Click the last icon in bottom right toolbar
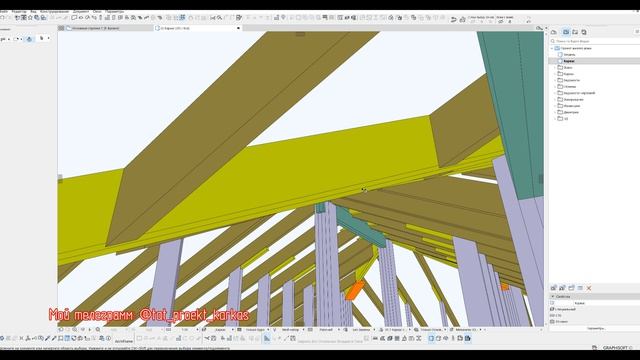The height and width of the screenshot is (360, 640). pyautogui.click(x=468, y=338)
